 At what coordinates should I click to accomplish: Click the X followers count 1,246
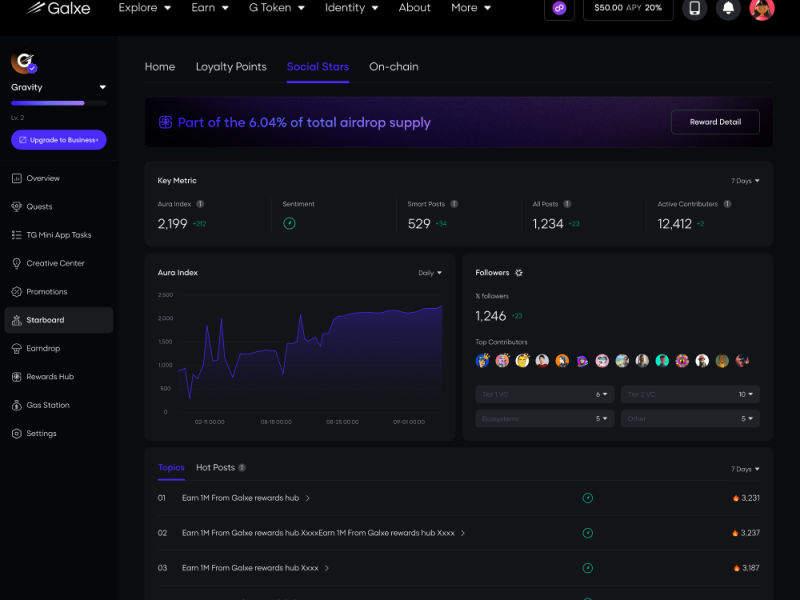[491, 316]
